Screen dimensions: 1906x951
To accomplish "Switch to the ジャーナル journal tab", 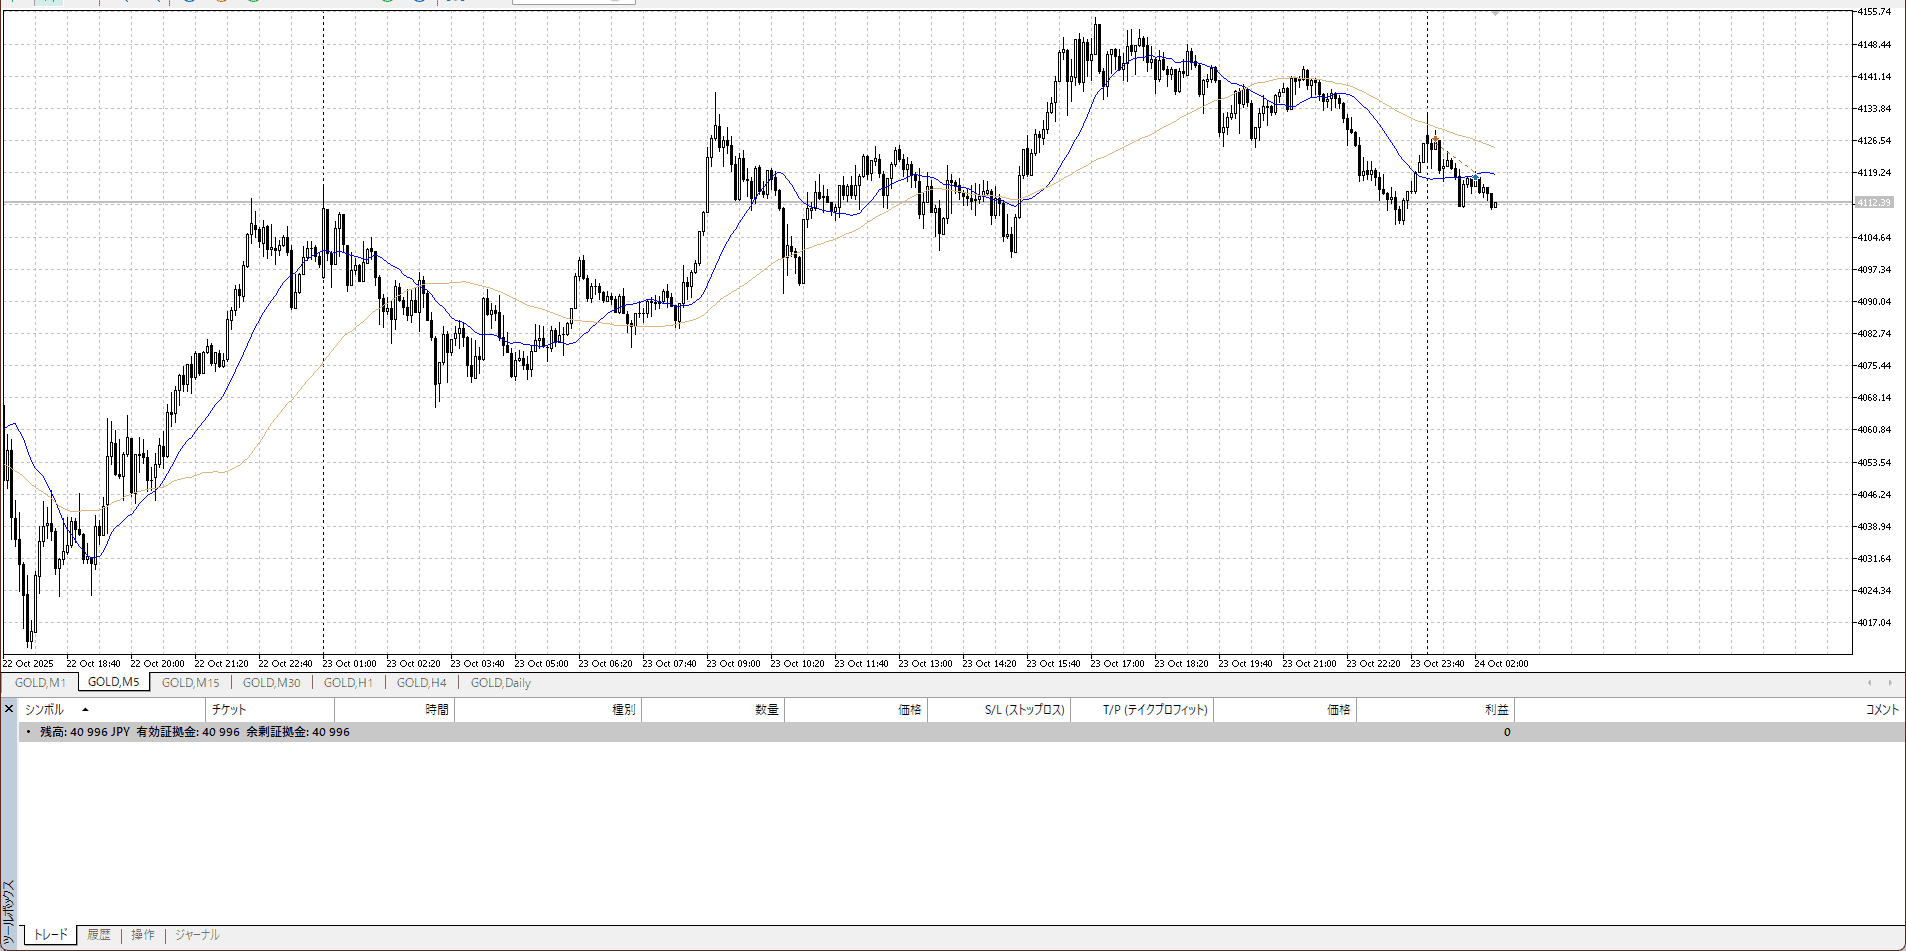I will [197, 935].
